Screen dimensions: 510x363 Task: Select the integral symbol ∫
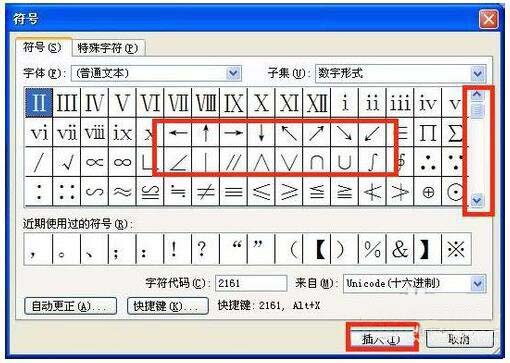click(x=372, y=162)
